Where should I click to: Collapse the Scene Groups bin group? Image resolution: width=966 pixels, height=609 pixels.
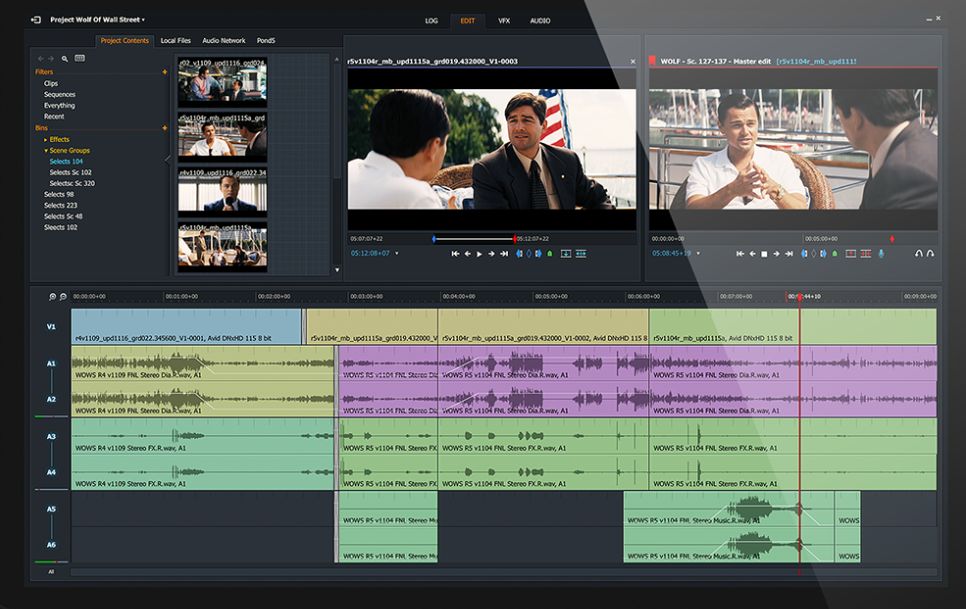tap(46, 151)
